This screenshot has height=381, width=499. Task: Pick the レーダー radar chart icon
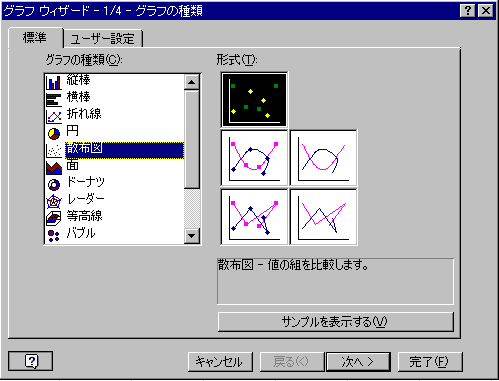(54, 202)
